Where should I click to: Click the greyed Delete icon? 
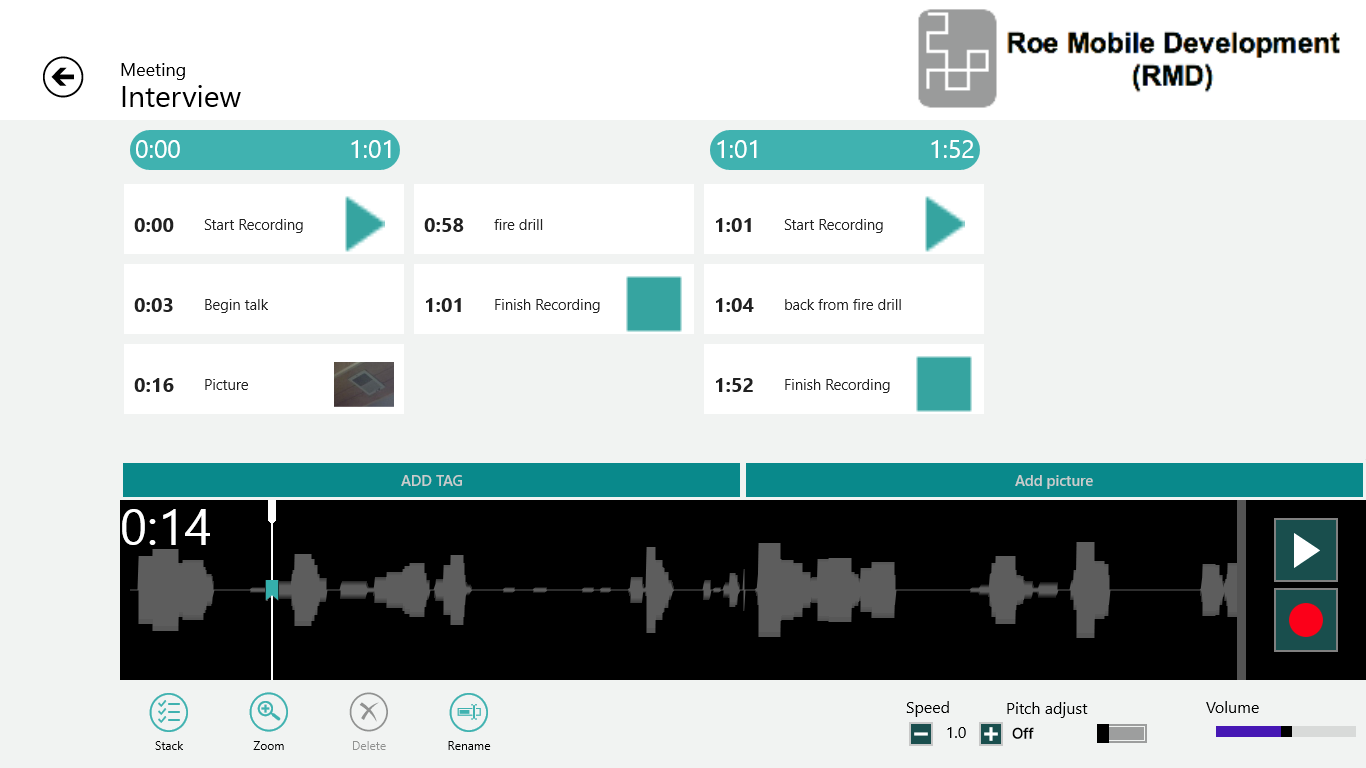click(369, 713)
